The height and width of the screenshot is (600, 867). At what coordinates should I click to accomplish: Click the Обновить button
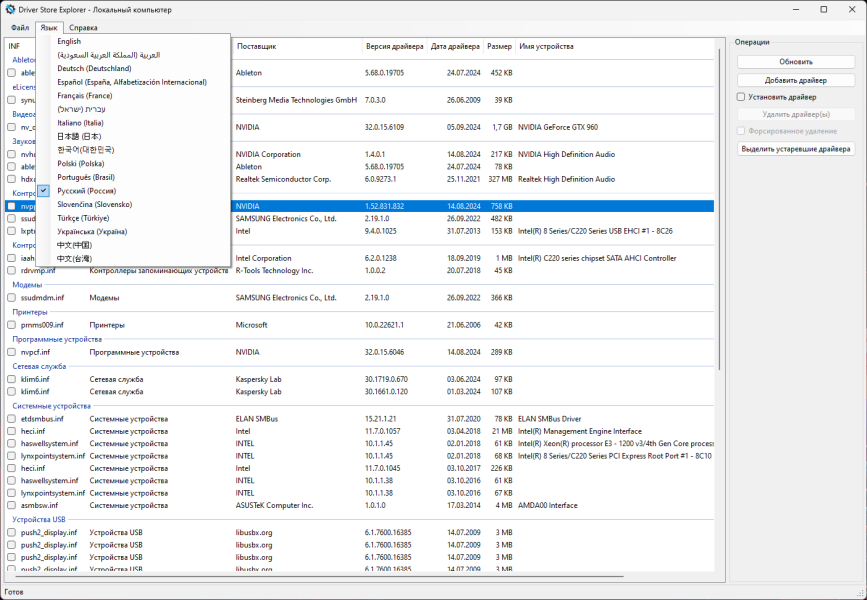coord(796,62)
